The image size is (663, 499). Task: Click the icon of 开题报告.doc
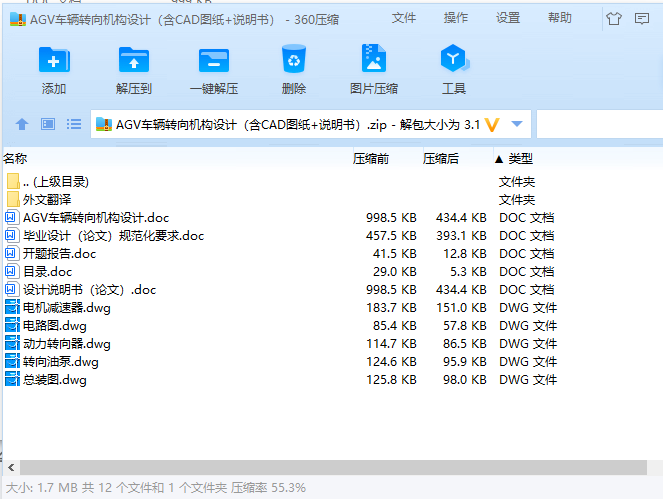(x=11, y=253)
